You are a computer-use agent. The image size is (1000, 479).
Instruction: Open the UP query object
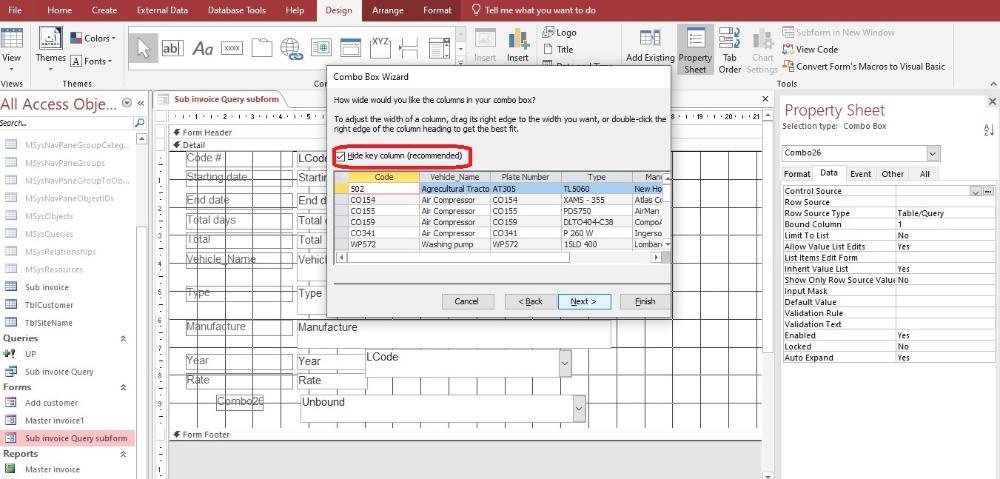click(x=31, y=353)
